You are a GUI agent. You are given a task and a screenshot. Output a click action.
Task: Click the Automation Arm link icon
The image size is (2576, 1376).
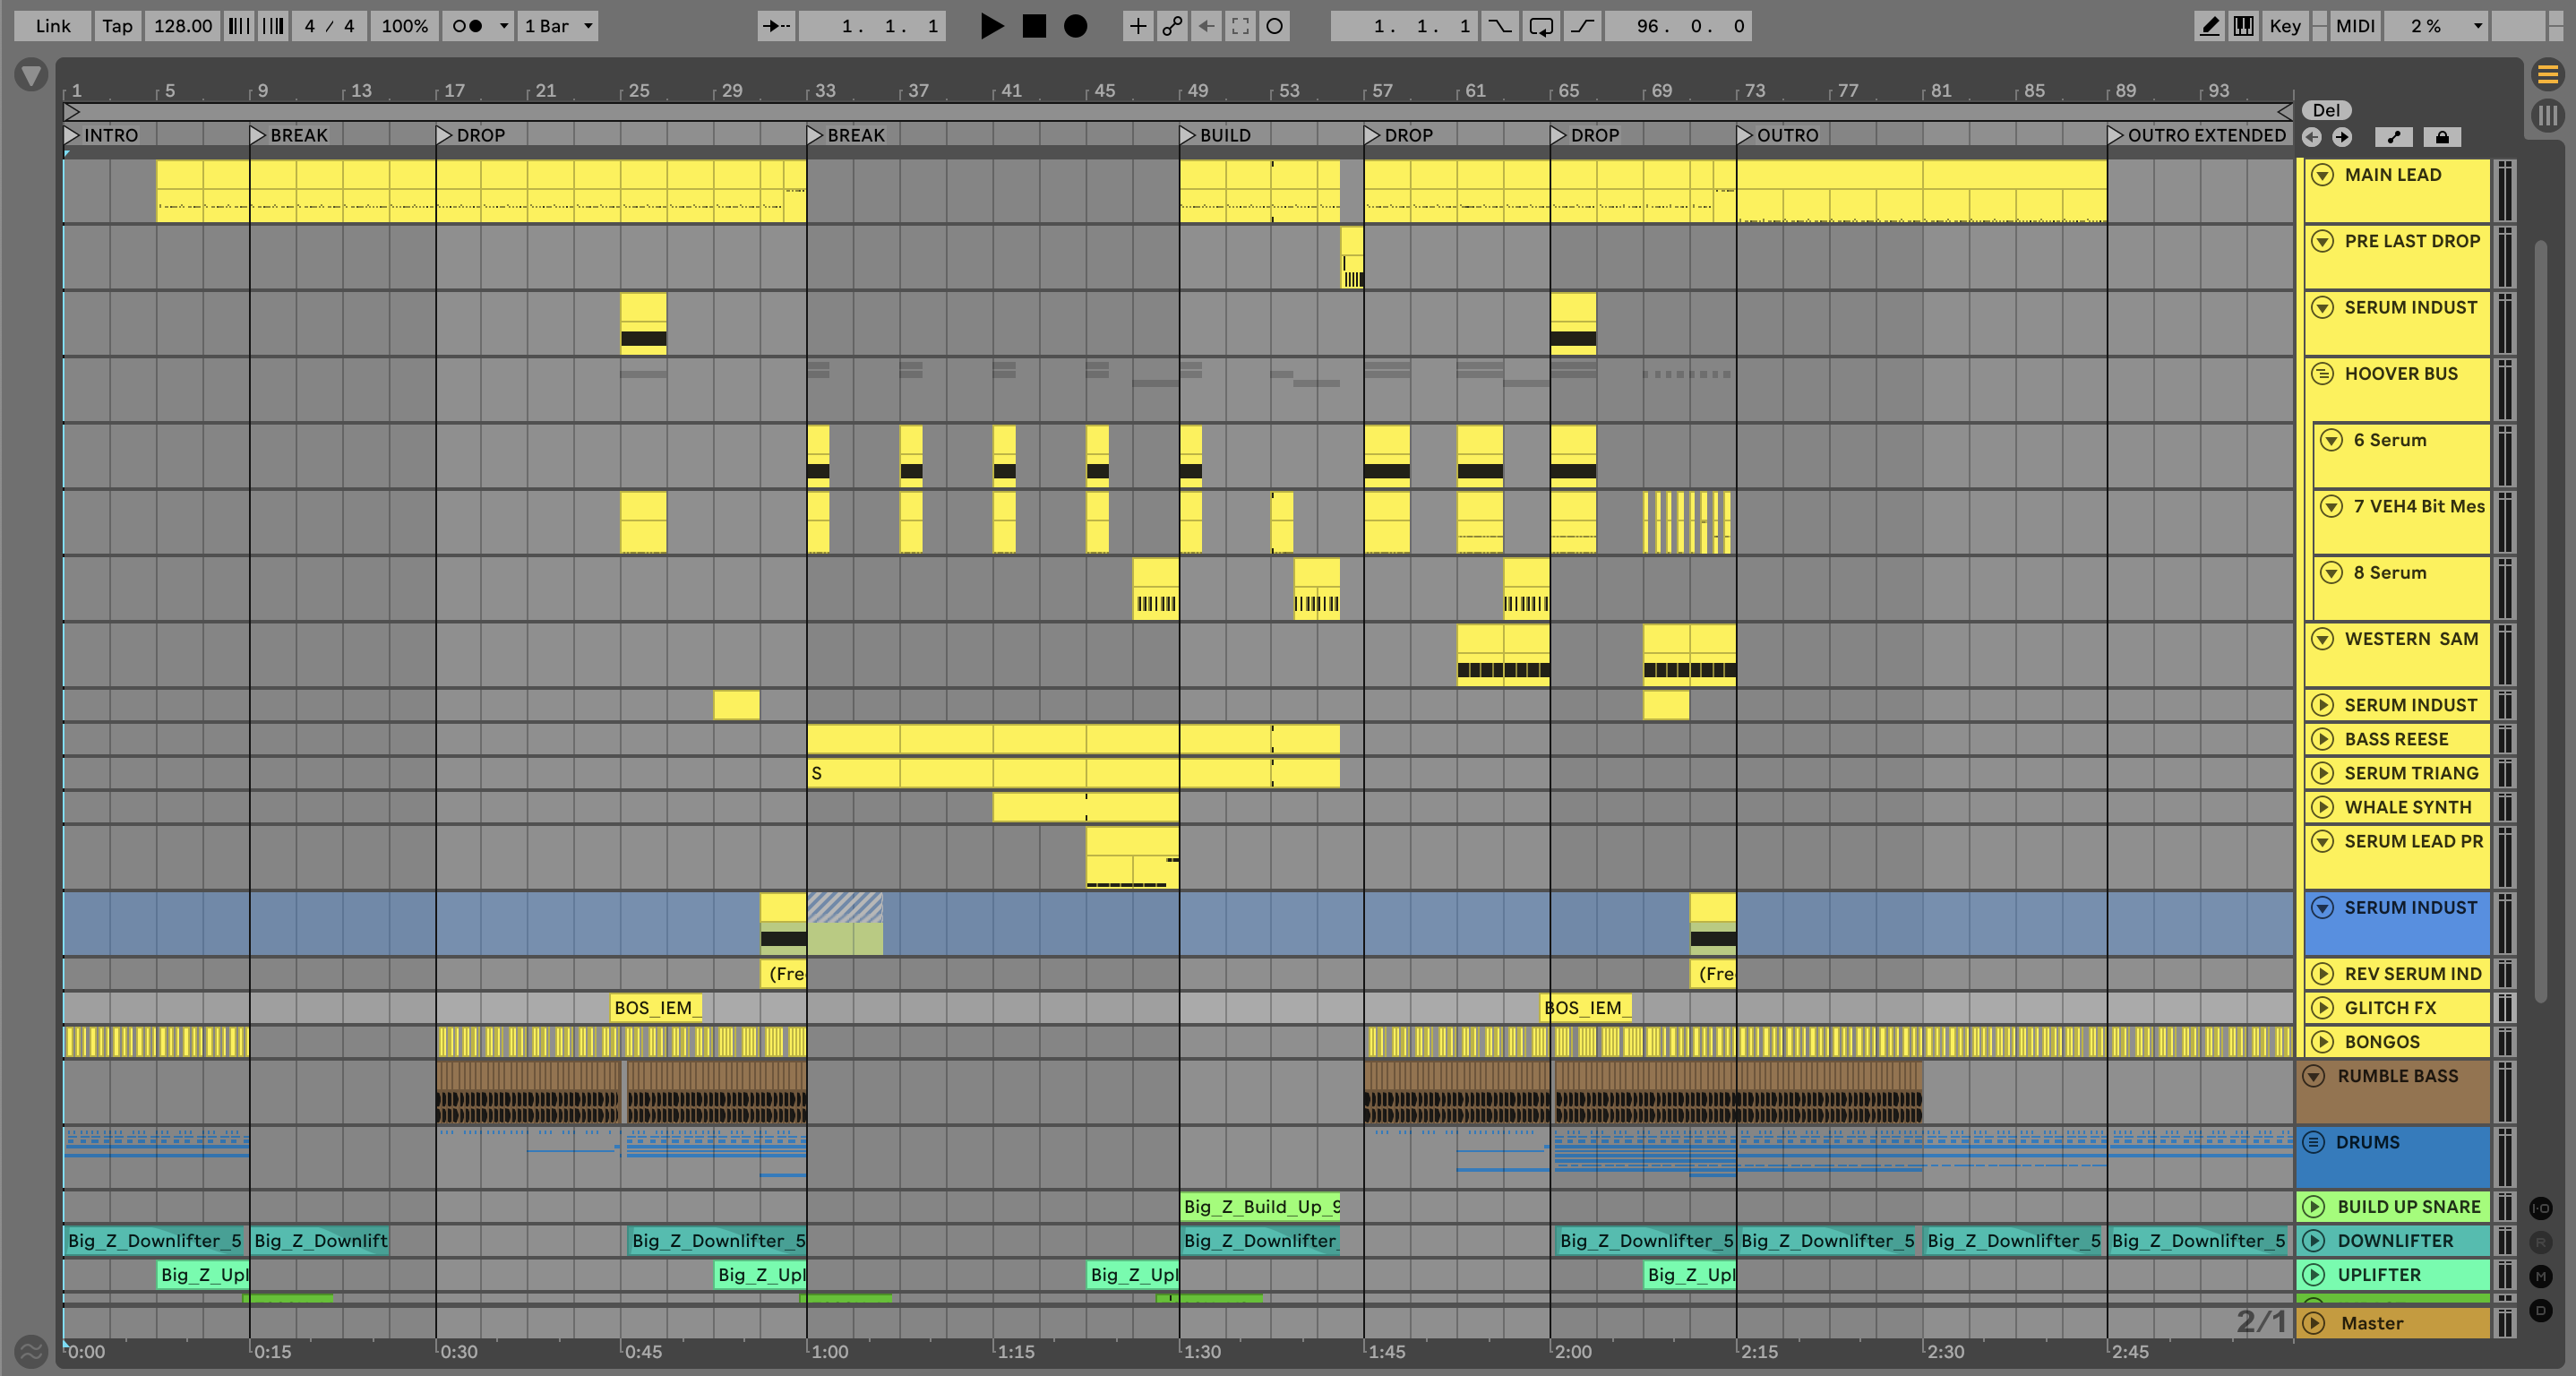[x=1172, y=26]
